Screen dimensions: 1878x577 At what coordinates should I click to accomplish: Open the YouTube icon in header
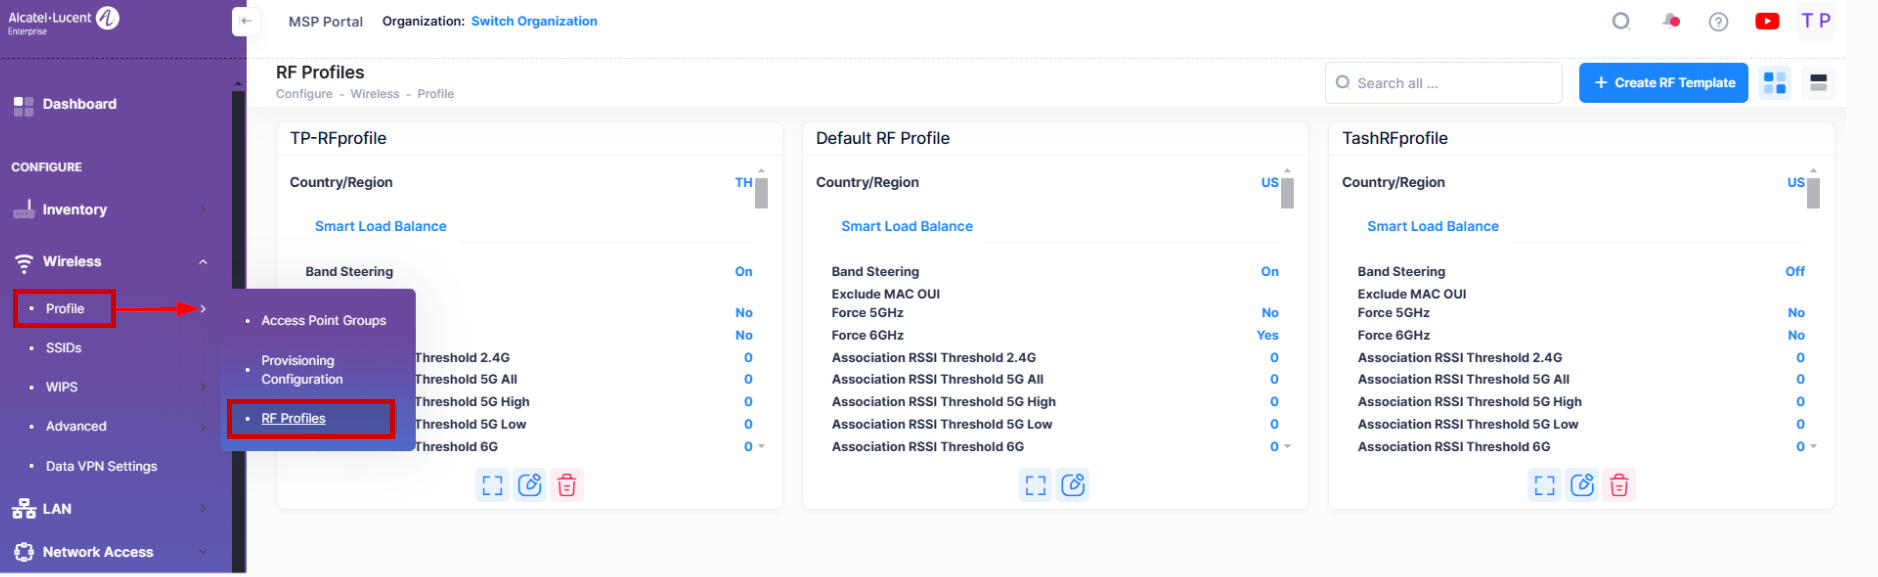pyautogui.click(x=1767, y=21)
